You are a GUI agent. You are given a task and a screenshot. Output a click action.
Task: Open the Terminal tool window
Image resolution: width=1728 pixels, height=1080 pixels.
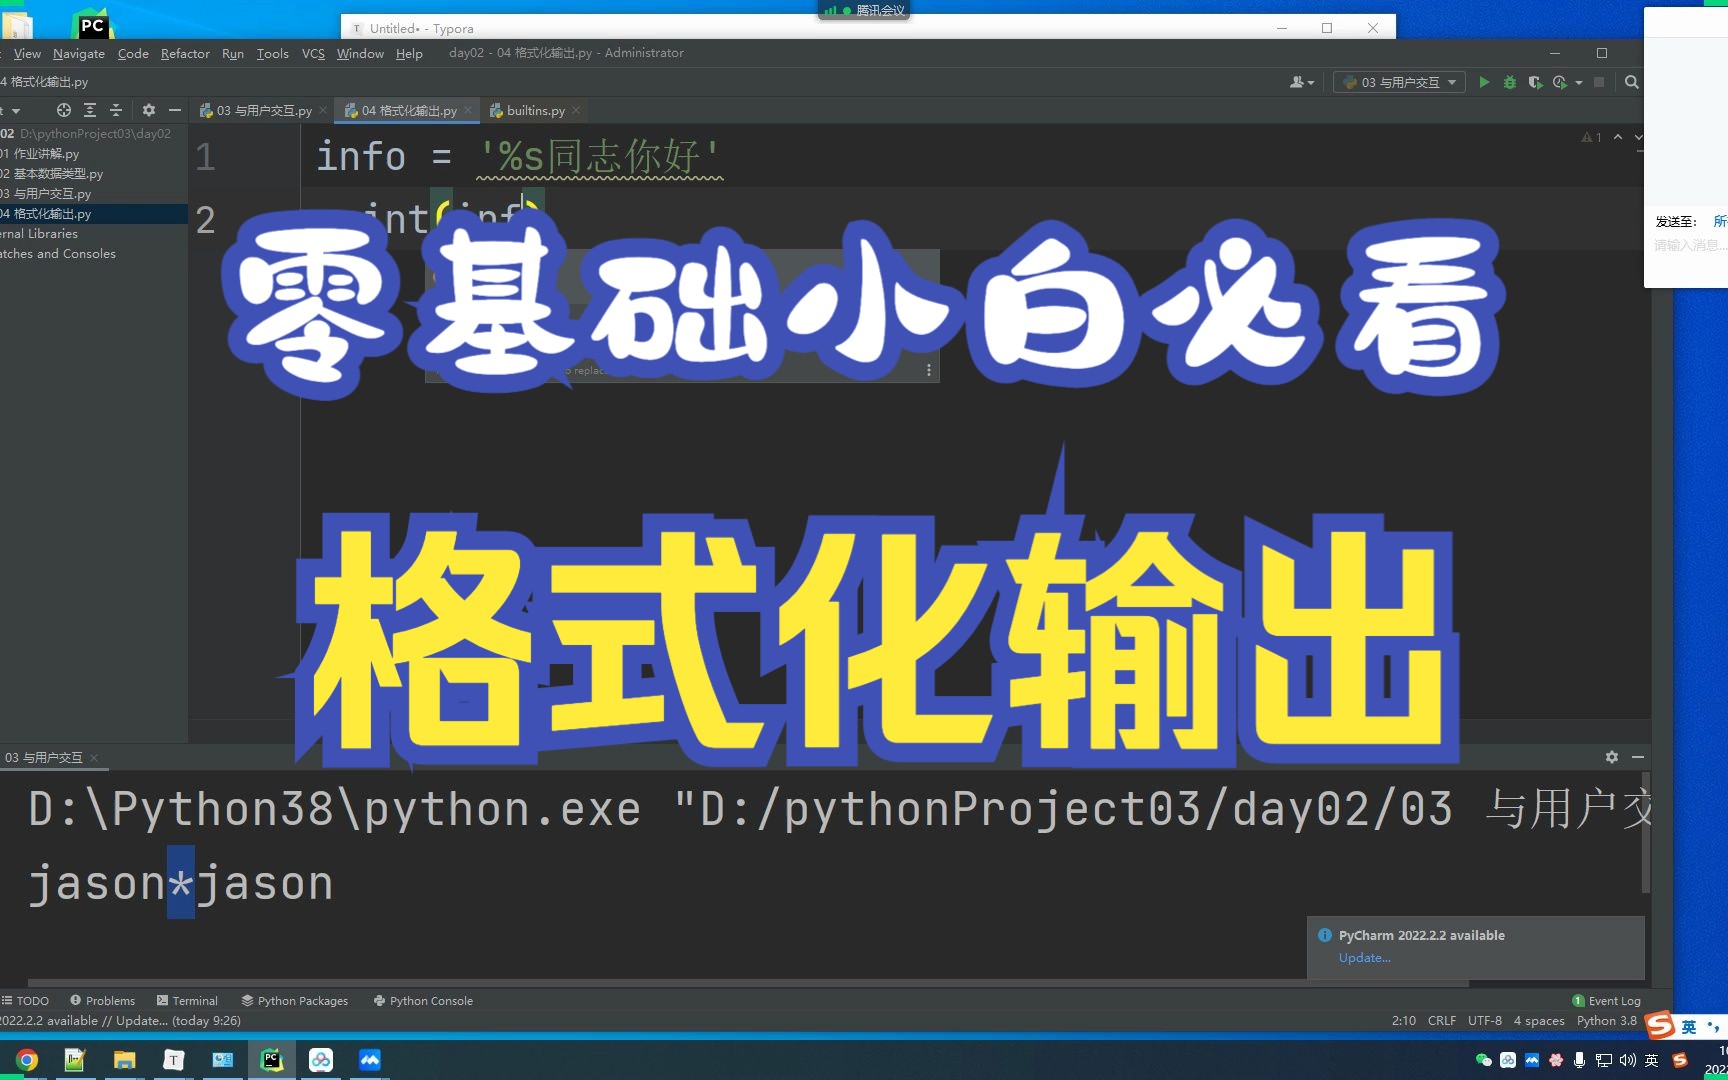(x=187, y=1000)
